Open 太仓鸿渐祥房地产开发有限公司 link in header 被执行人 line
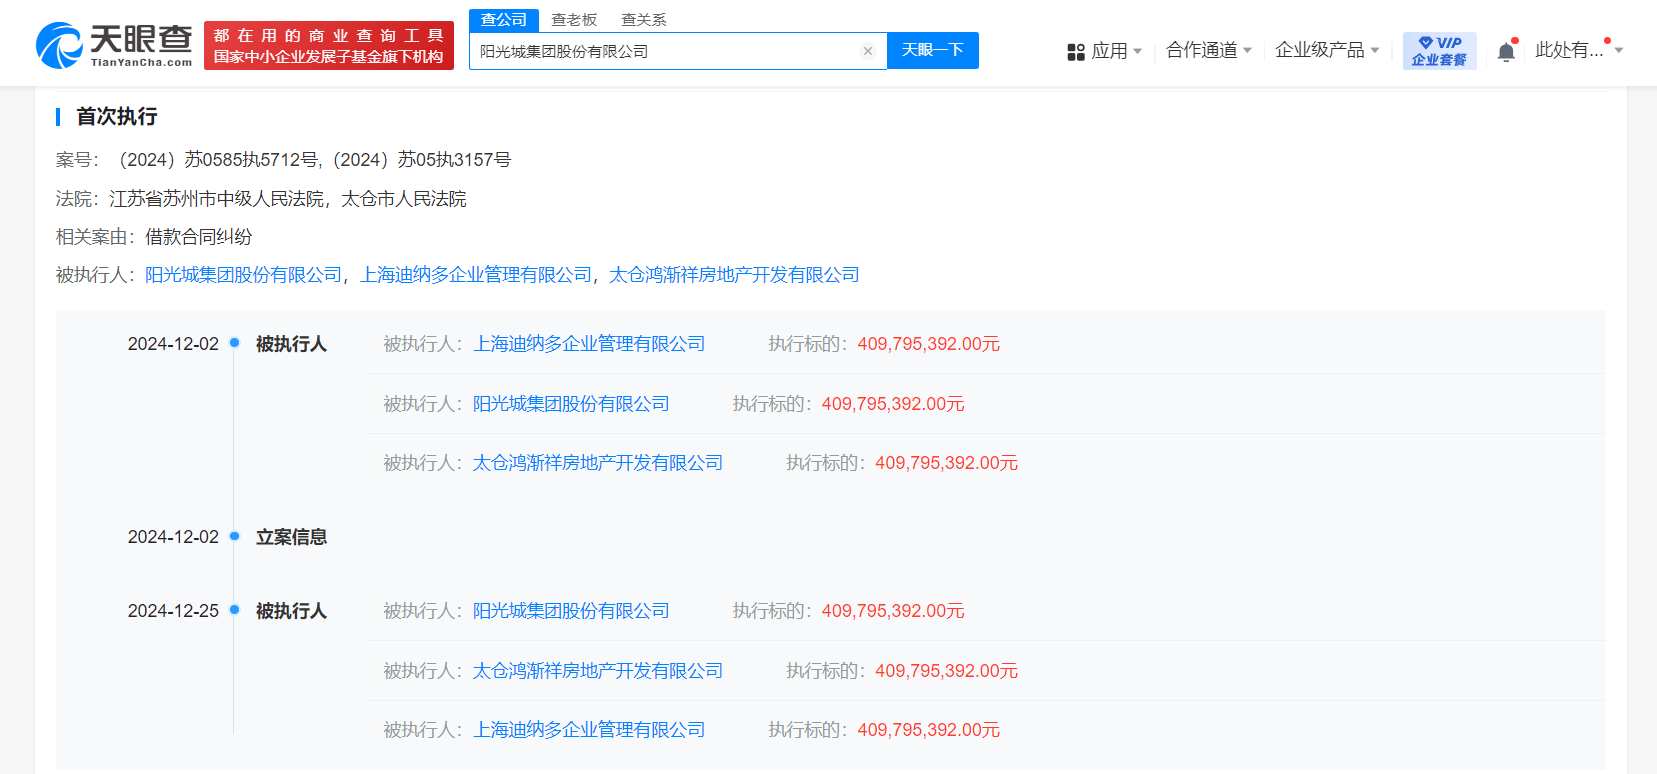1657x774 pixels. pos(734,275)
